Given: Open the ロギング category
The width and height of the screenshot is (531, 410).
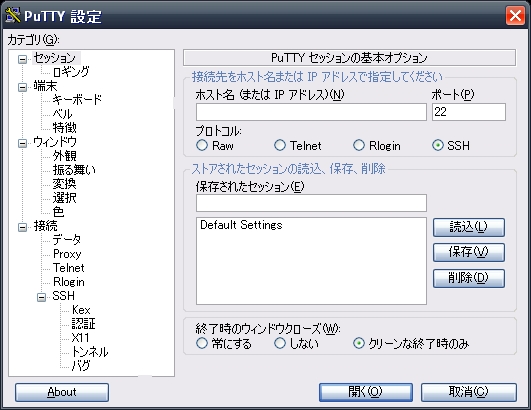Looking at the screenshot, I should tap(71, 72).
